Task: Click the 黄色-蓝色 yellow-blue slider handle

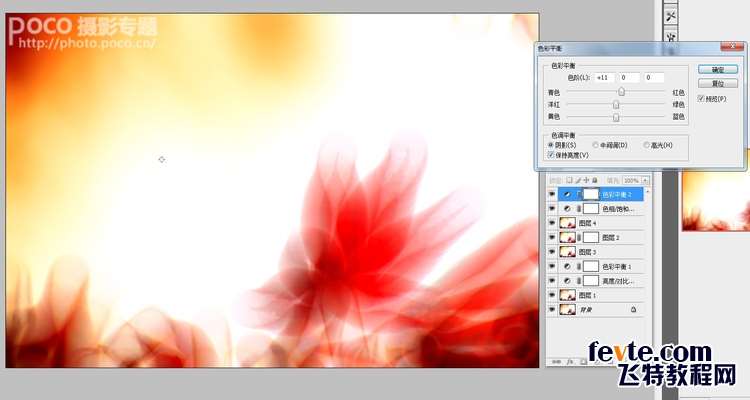Action: [x=616, y=116]
